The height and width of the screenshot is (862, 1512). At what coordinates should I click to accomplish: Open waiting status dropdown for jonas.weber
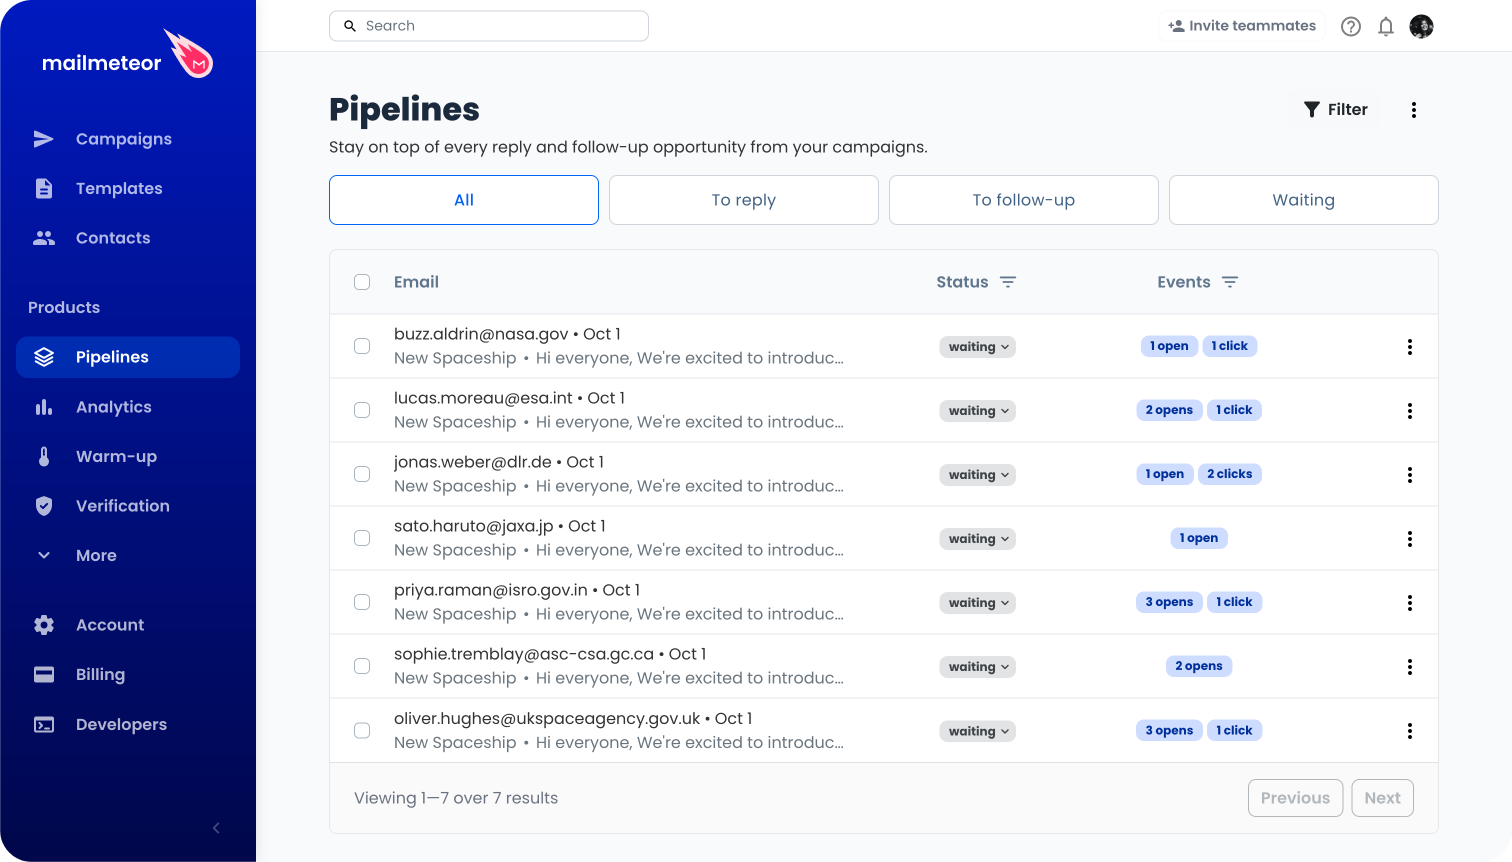pyautogui.click(x=977, y=475)
